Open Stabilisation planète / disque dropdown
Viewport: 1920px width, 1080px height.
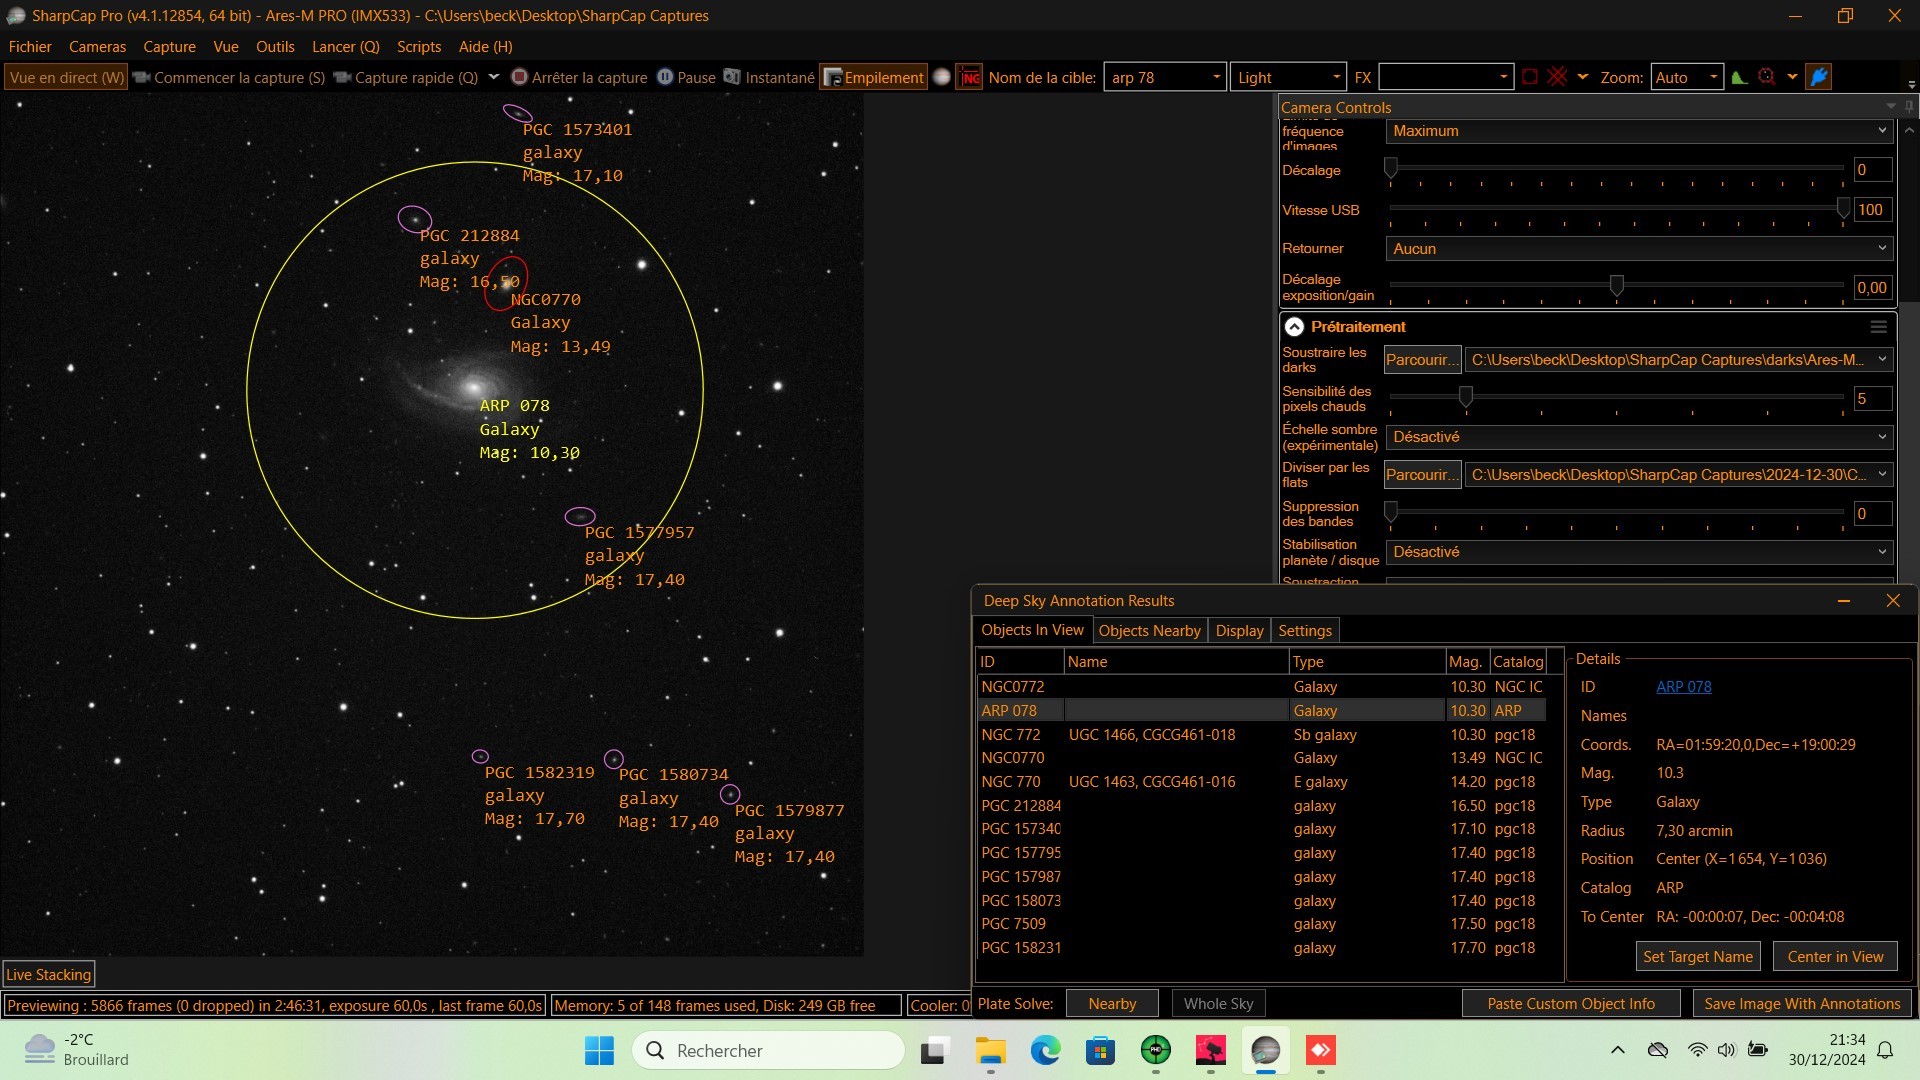tap(1639, 552)
